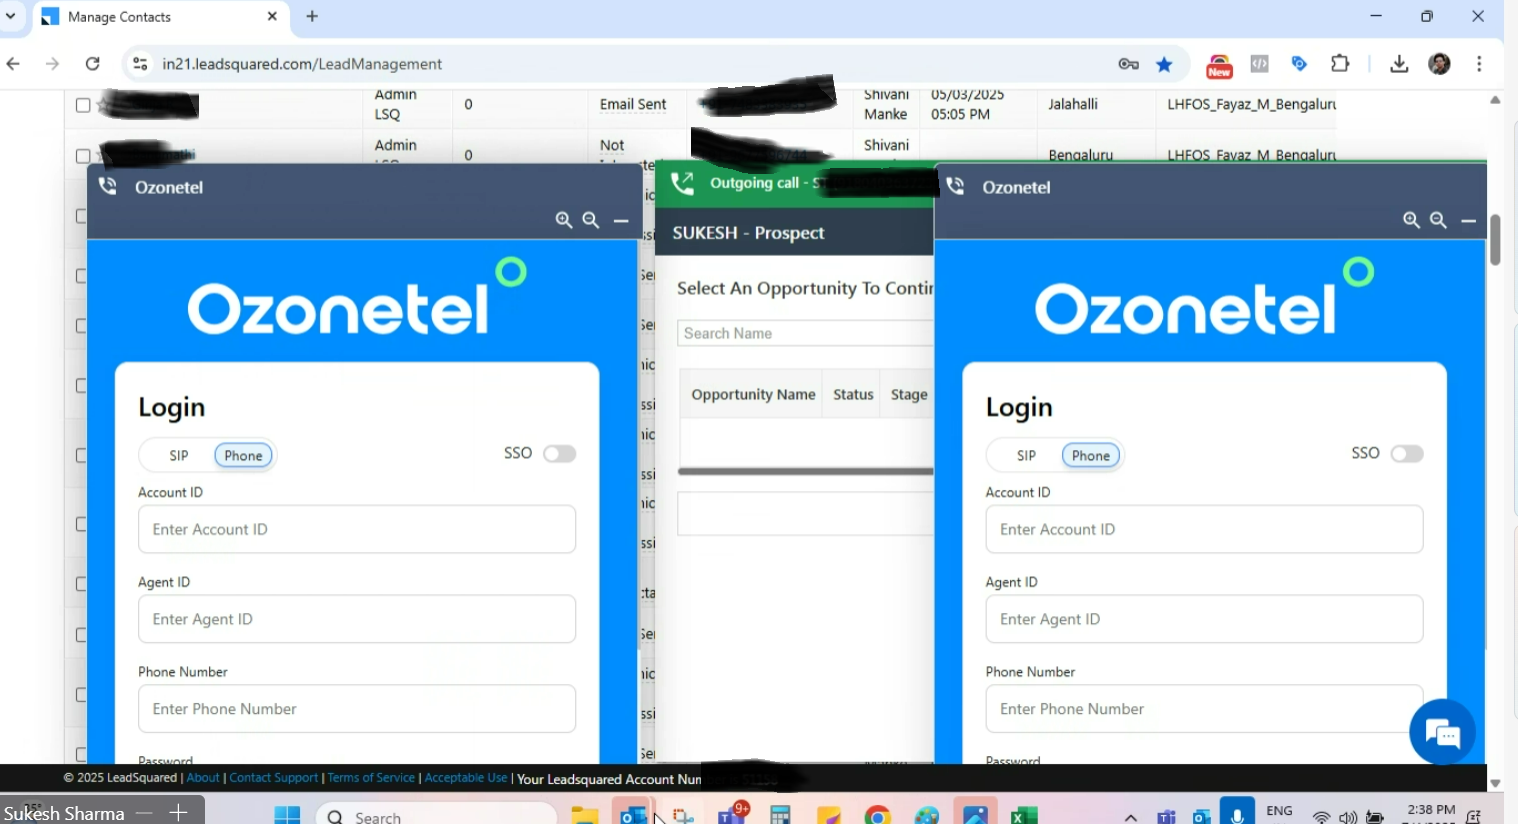Viewport: 1518px width, 824px height.
Task: Toggle SSO in the right Ozonetel login
Action: (1407, 454)
